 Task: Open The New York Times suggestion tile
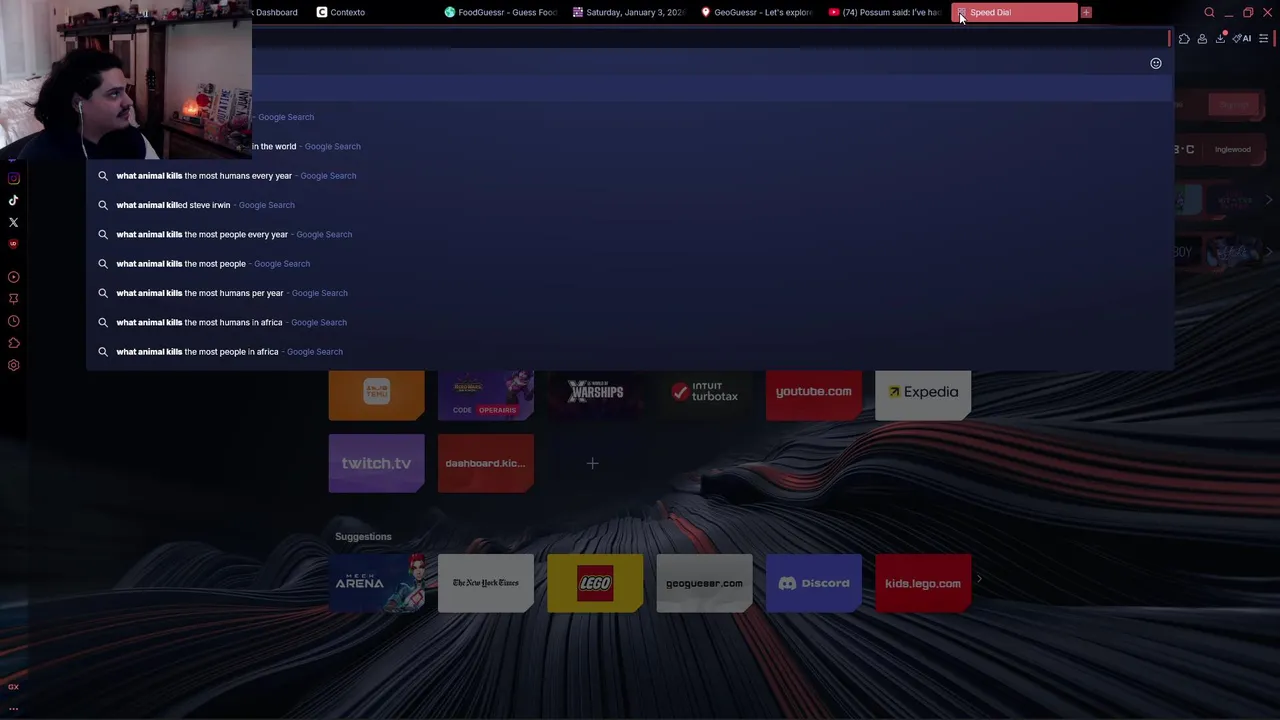pyautogui.click(x=486, y=583)
